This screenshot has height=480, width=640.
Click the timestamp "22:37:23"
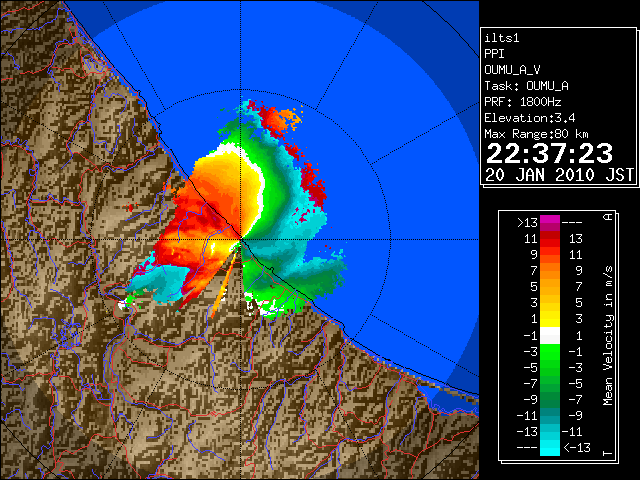click(549, 153)
